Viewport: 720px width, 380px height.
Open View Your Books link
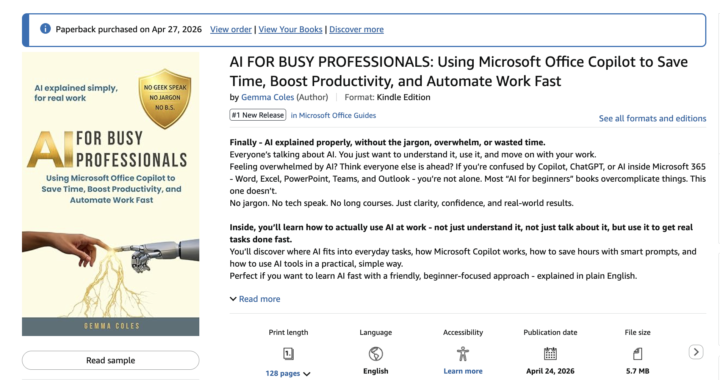[290, 29]
